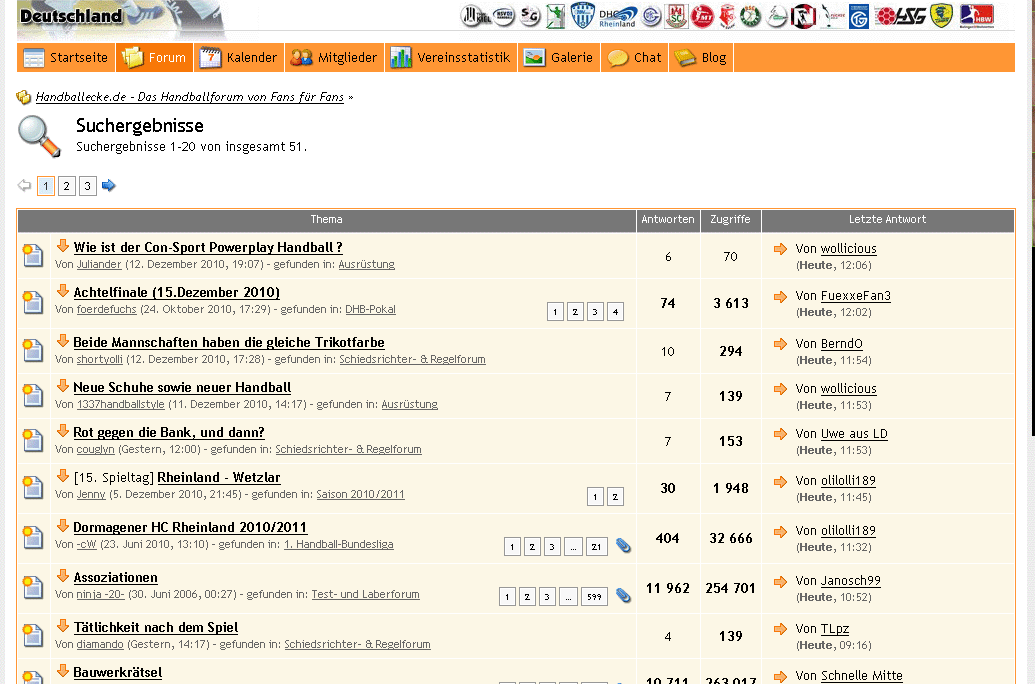Screen dimensions: 1035x684
Task: Click the thread icon left of Bauwerkrätsel
Action: [x=33, y=675]
